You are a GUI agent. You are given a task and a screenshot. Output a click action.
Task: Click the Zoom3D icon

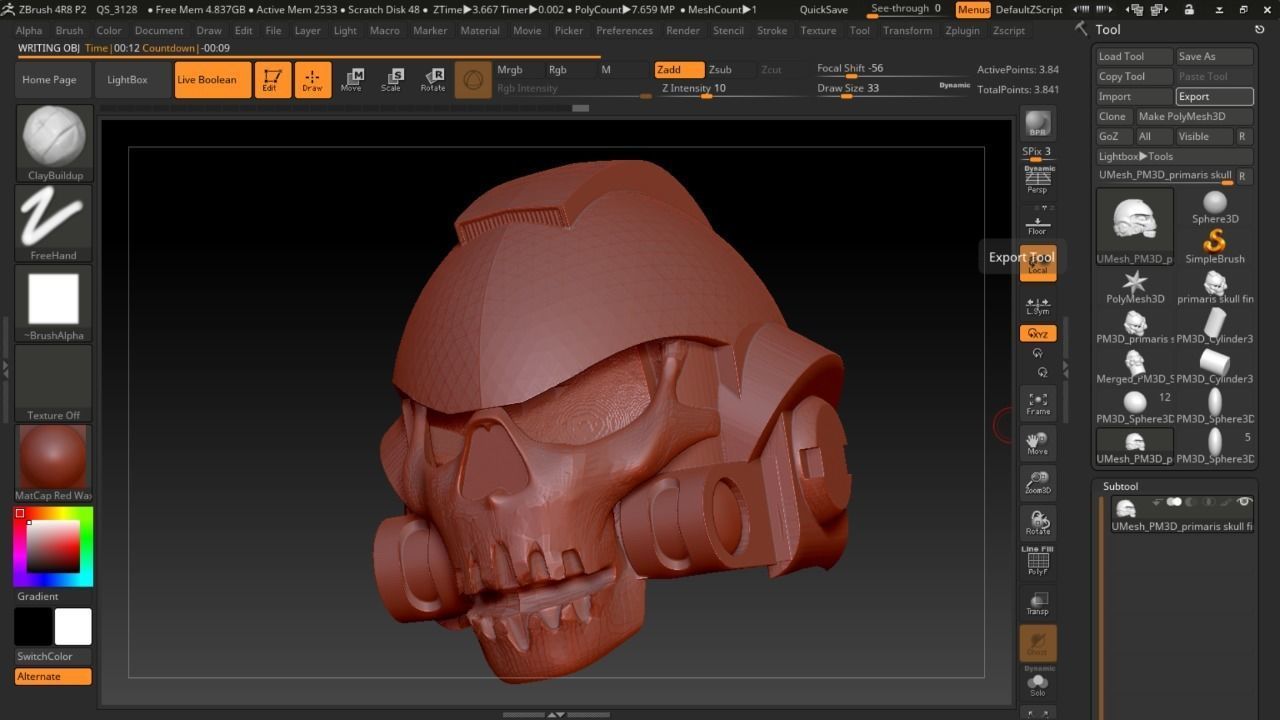click(1038, 483)
